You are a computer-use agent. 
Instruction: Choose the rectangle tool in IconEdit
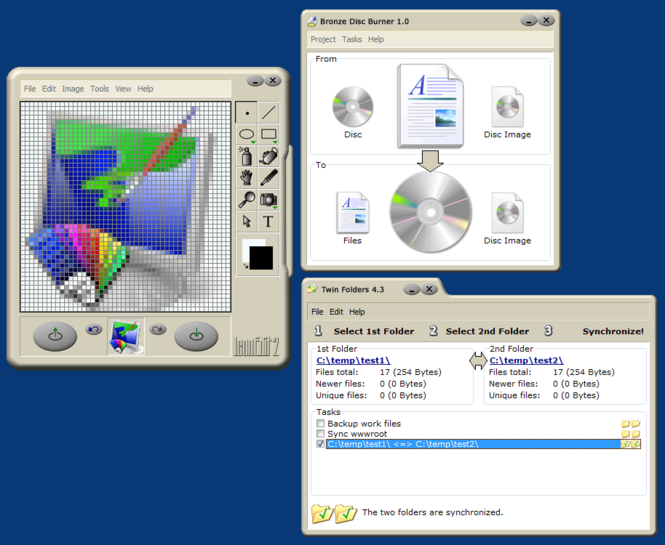[x=268, y=134]
